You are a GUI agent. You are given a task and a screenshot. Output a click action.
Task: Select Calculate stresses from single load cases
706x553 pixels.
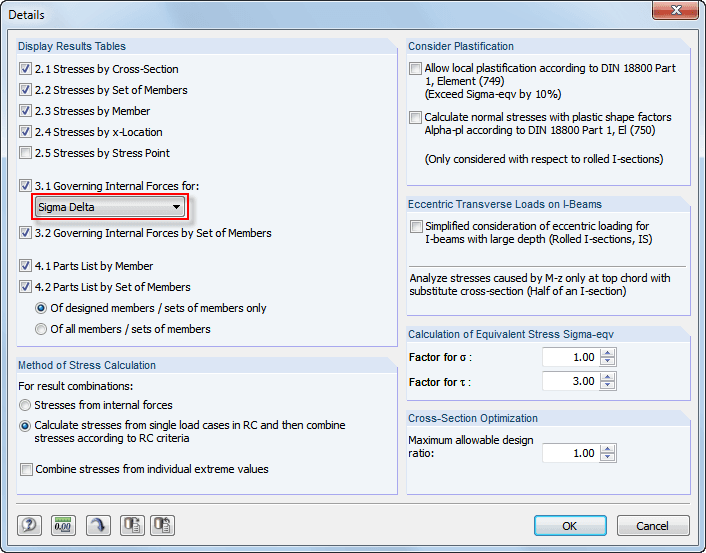(x=25, y=426)
